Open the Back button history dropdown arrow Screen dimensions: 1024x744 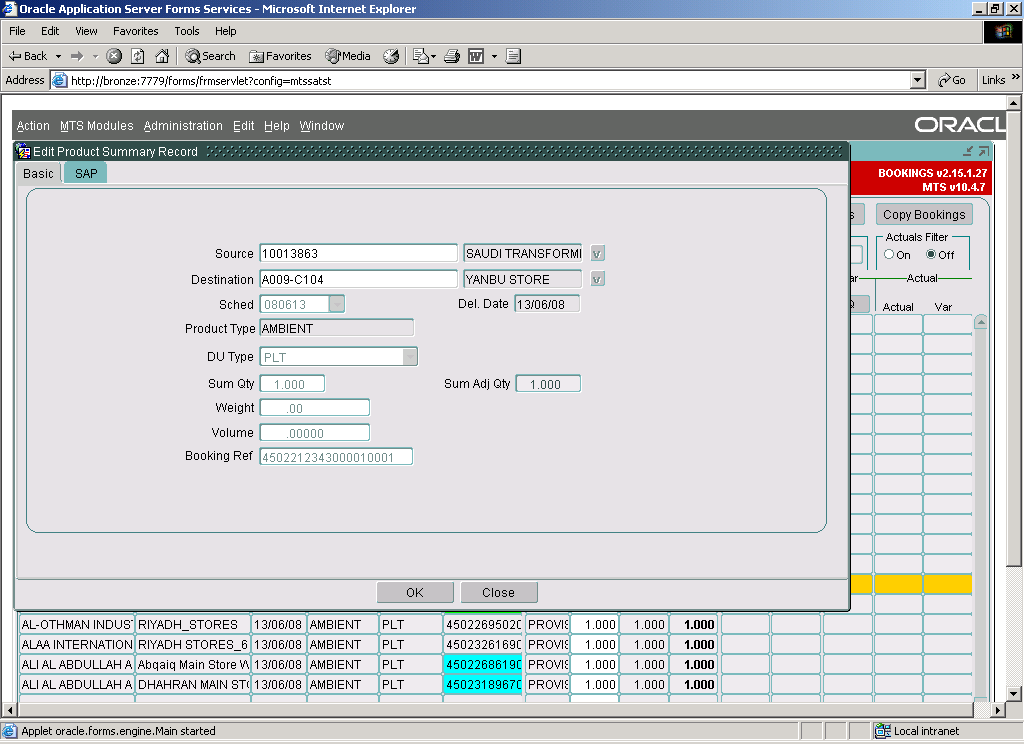(58, 56)
